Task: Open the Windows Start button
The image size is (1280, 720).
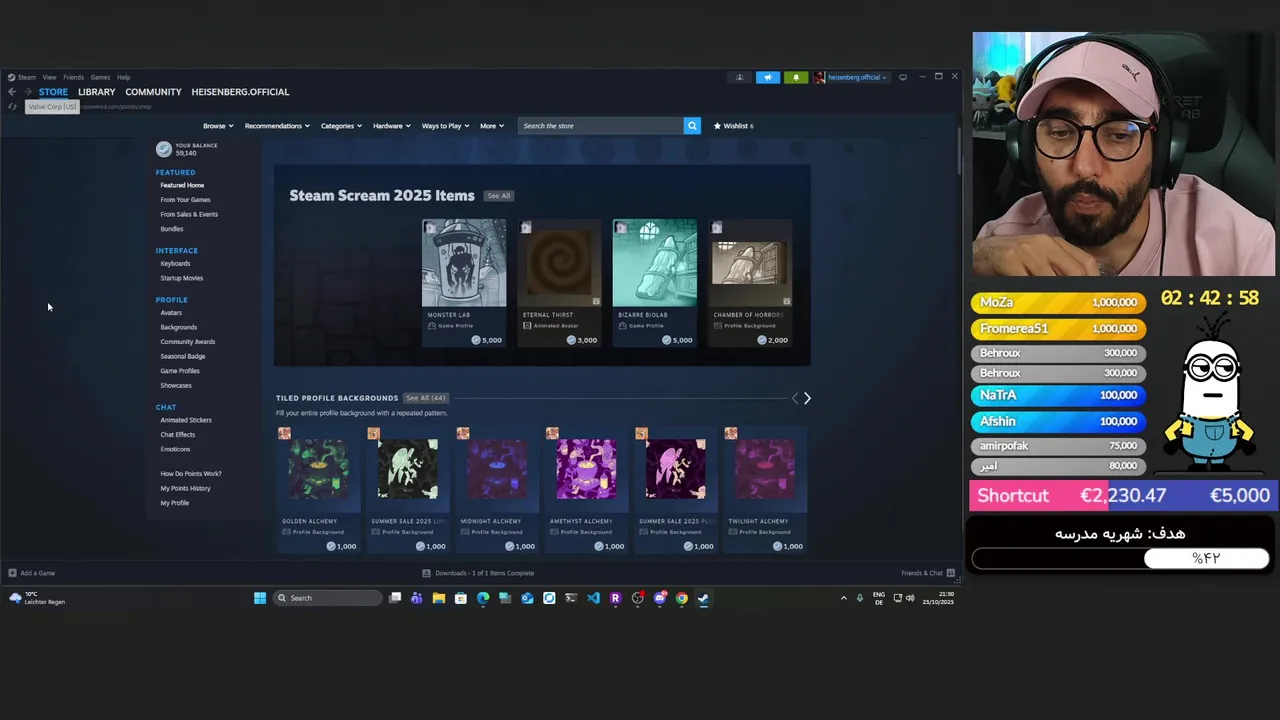Action: click(260, 598)
